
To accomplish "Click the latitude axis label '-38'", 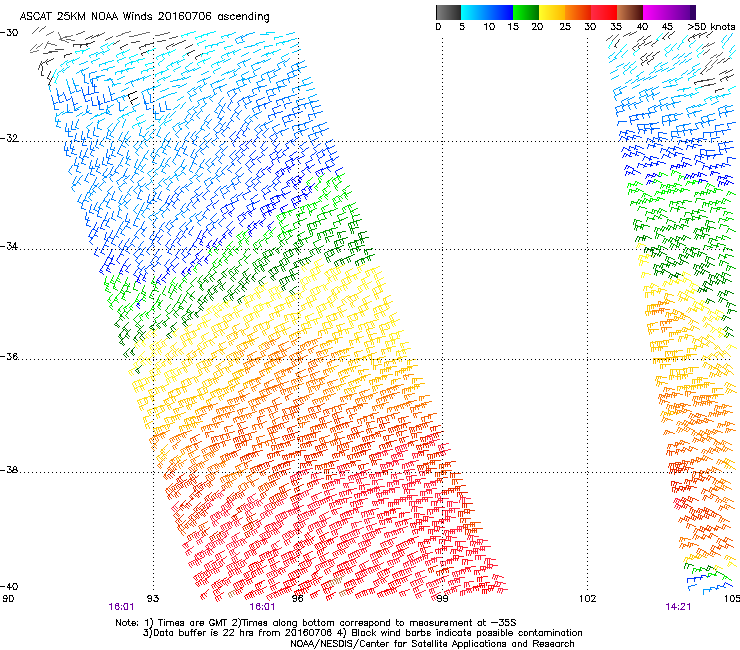I will pos(9,470).
